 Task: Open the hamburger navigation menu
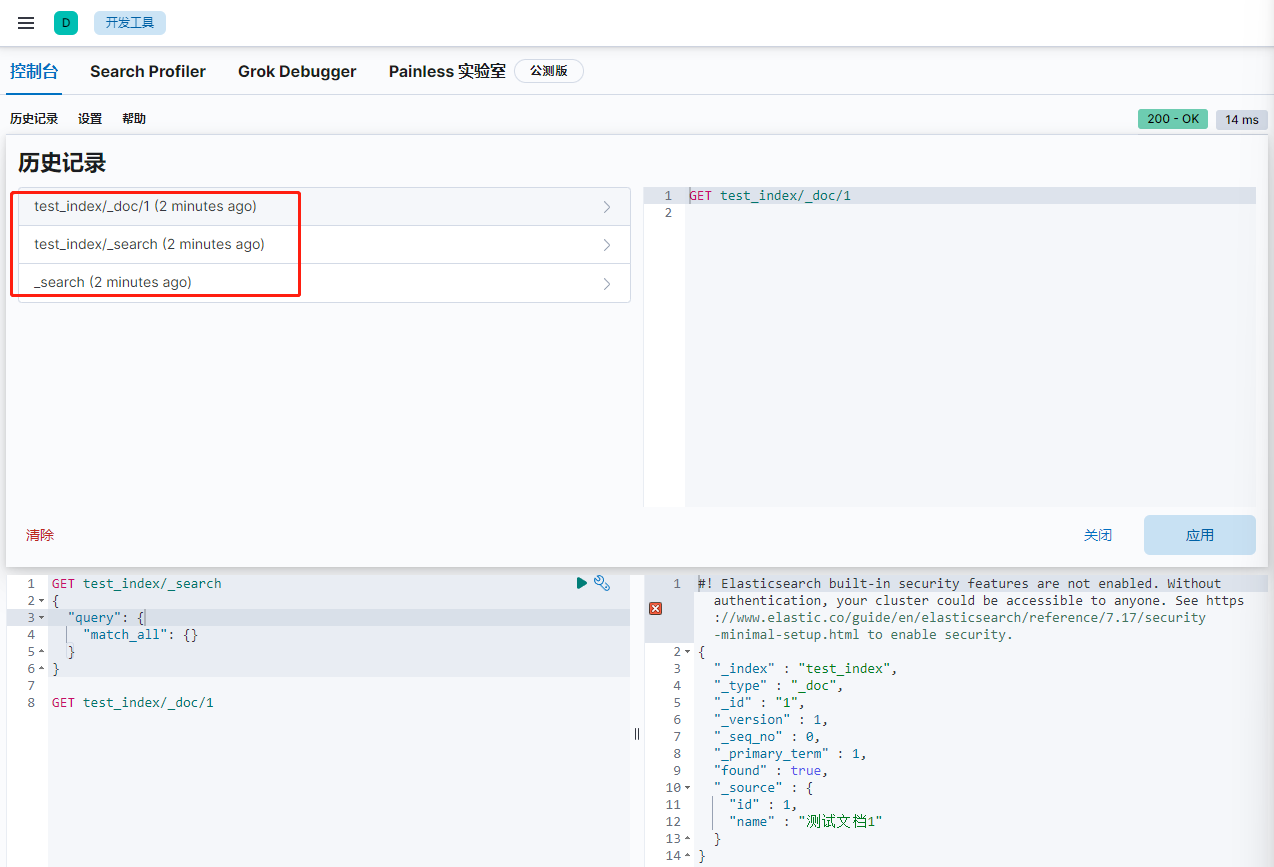tap(26, 23)
